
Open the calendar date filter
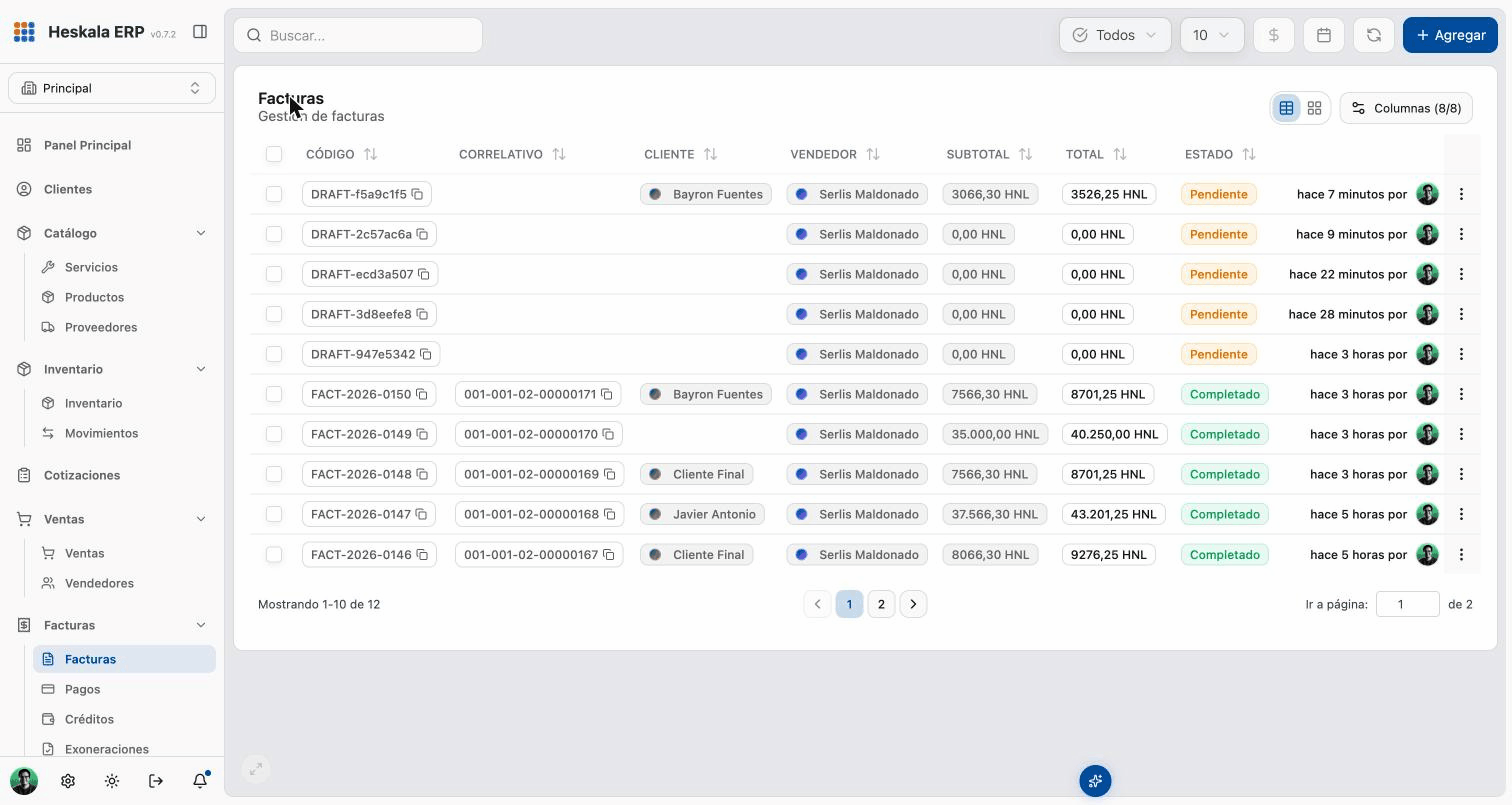[x=1324, y=35]
